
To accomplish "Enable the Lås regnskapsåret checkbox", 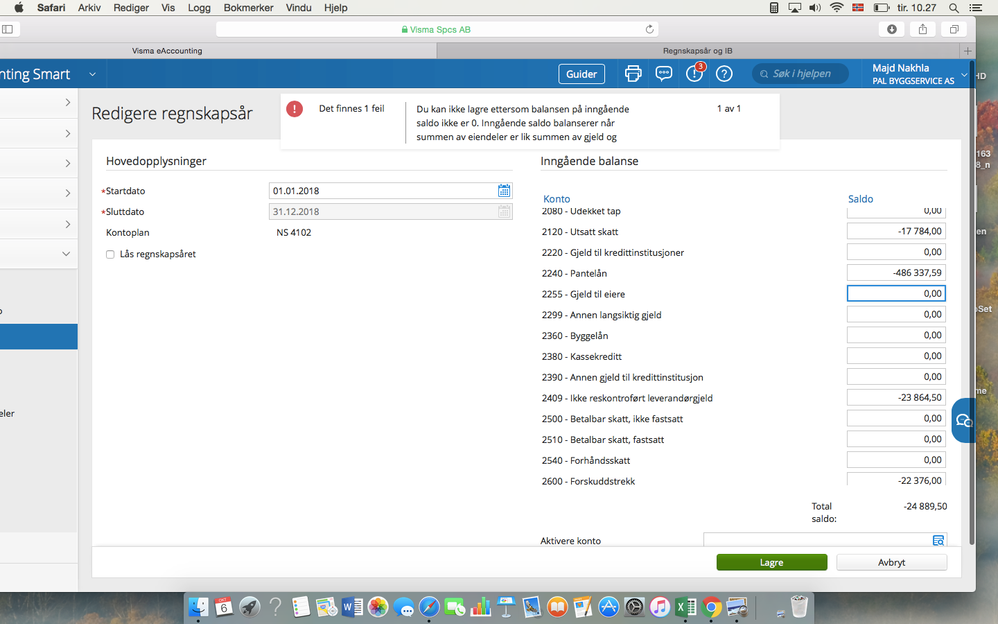I will (x=110, y=254).
